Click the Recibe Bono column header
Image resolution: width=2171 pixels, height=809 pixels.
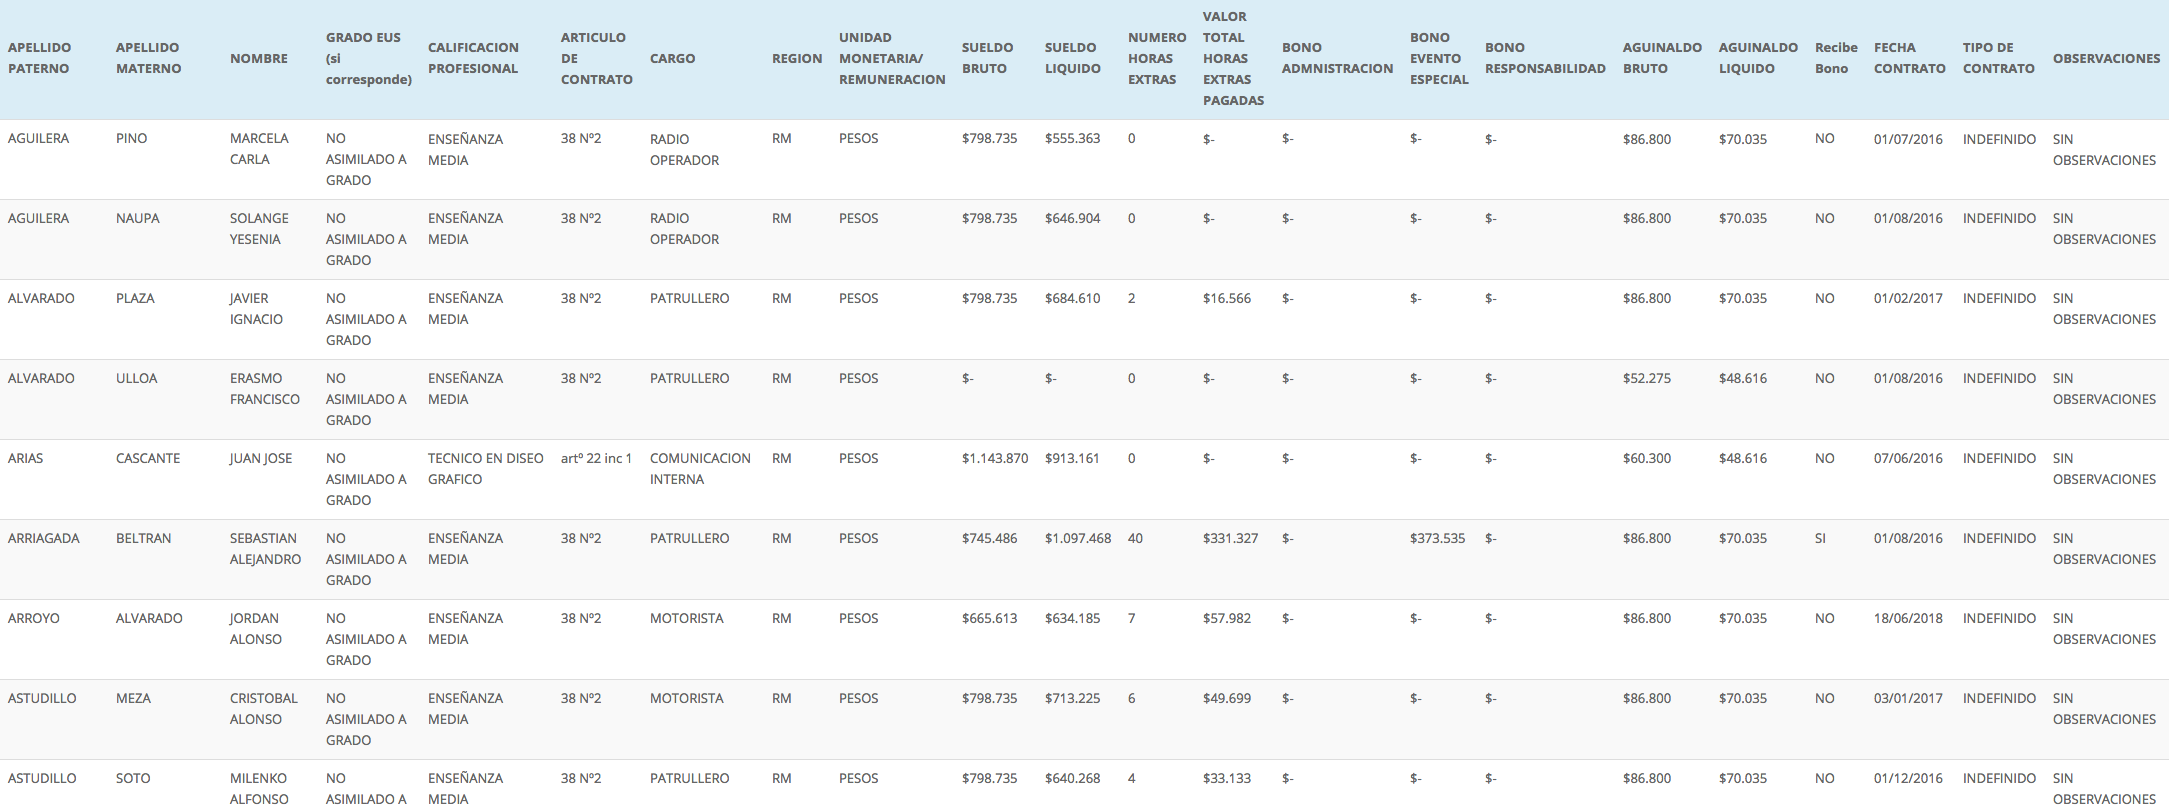click(x=1835, y=58)
